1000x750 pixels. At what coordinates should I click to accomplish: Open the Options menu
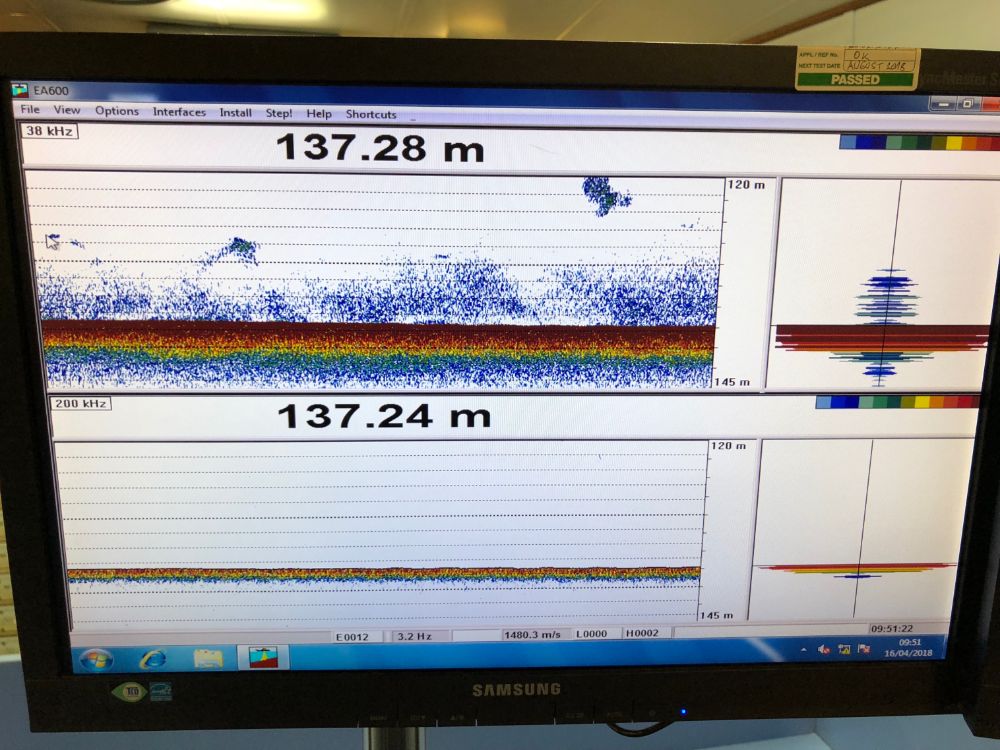coord(117,111)
